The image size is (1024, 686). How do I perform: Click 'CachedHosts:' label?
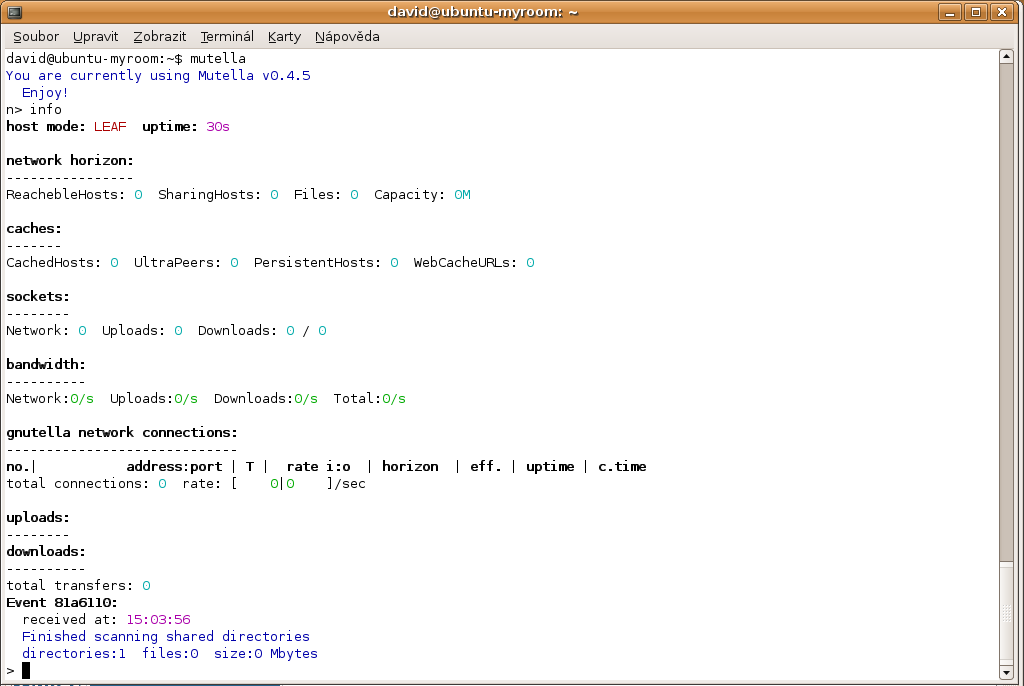pyautogui.click(x=54, y=263)
